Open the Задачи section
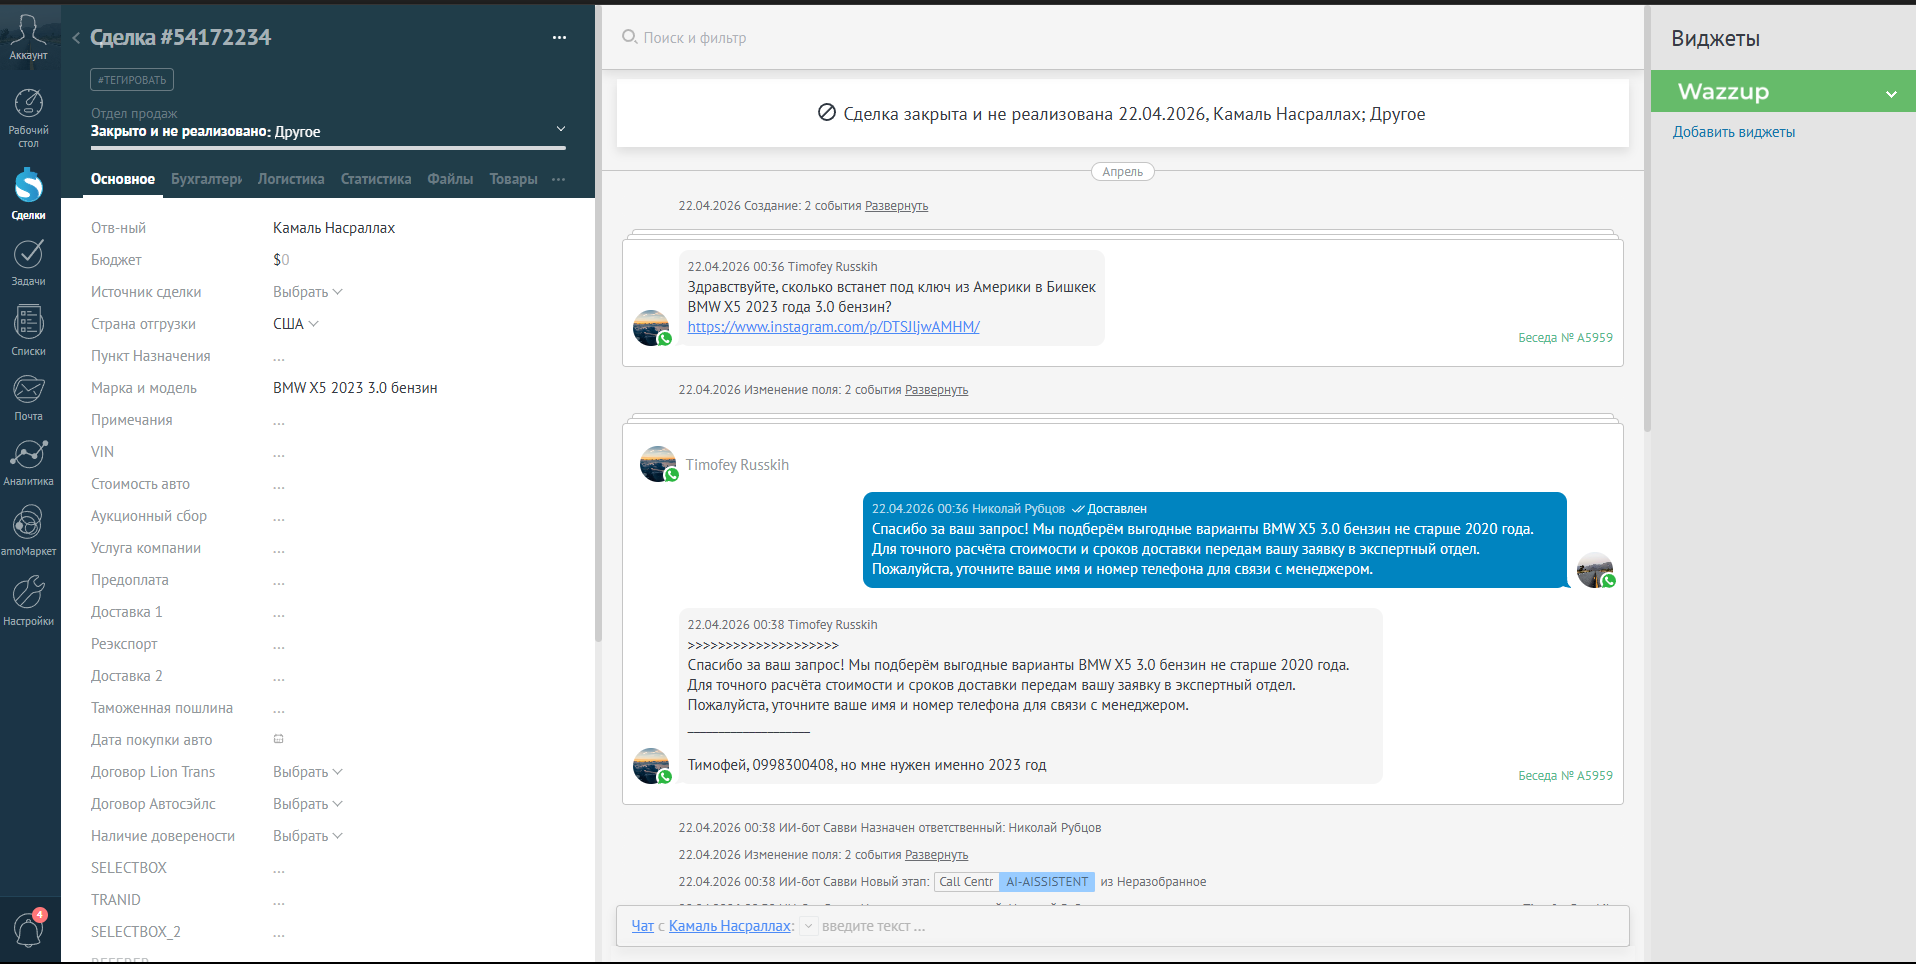This screenshot has height=964, width=1916. pos(28,262)
